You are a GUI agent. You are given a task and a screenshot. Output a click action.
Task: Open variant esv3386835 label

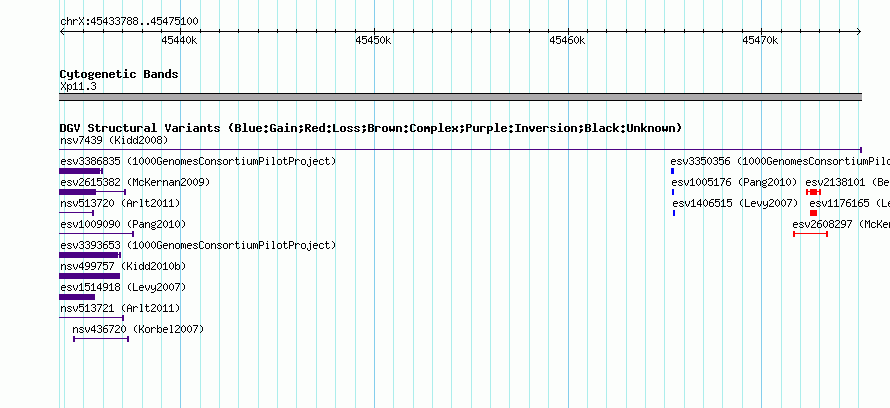click(198, 161)
